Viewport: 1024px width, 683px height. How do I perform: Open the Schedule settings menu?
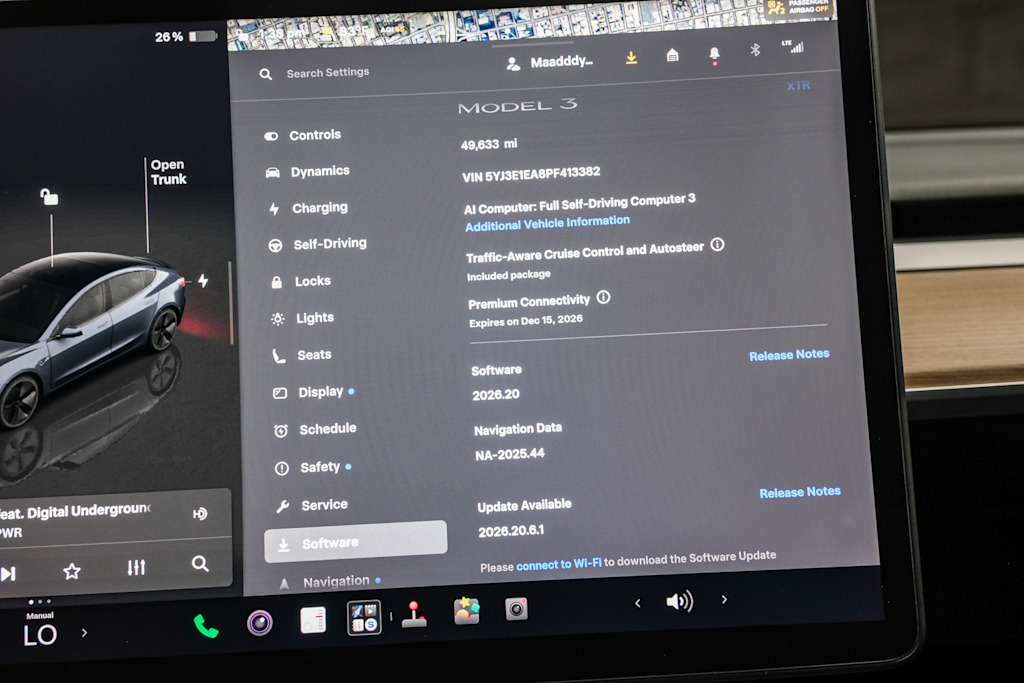(x=315, y=430)
